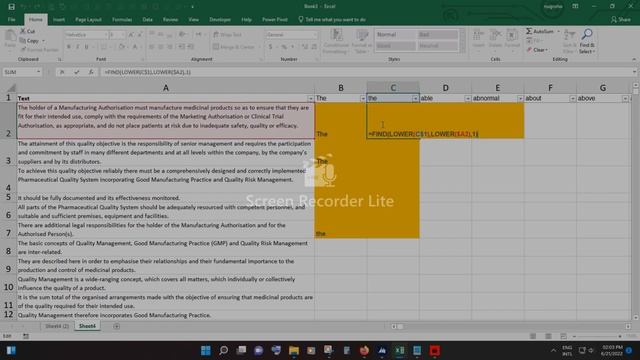Click the Share button
This screenshot has height=360, width=640.
[620, 20]
